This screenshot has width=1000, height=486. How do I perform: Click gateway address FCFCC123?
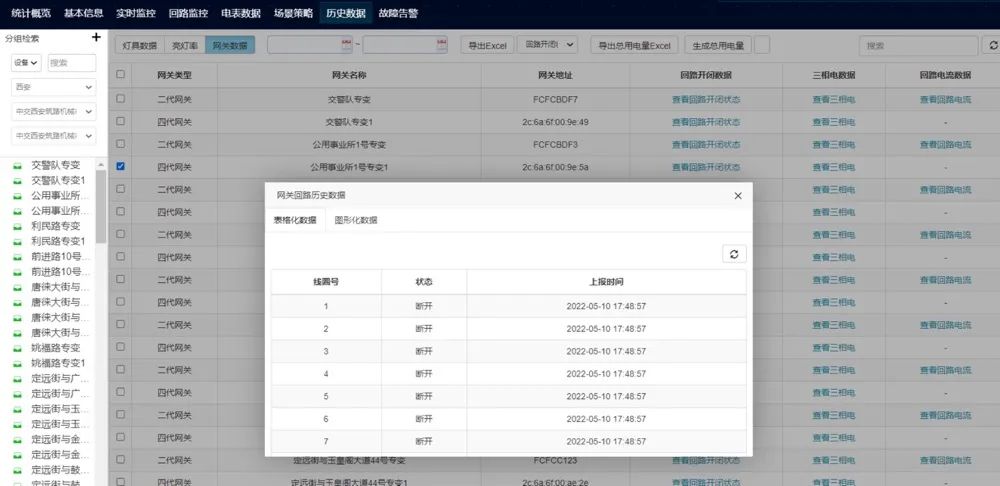click(555, 460)
